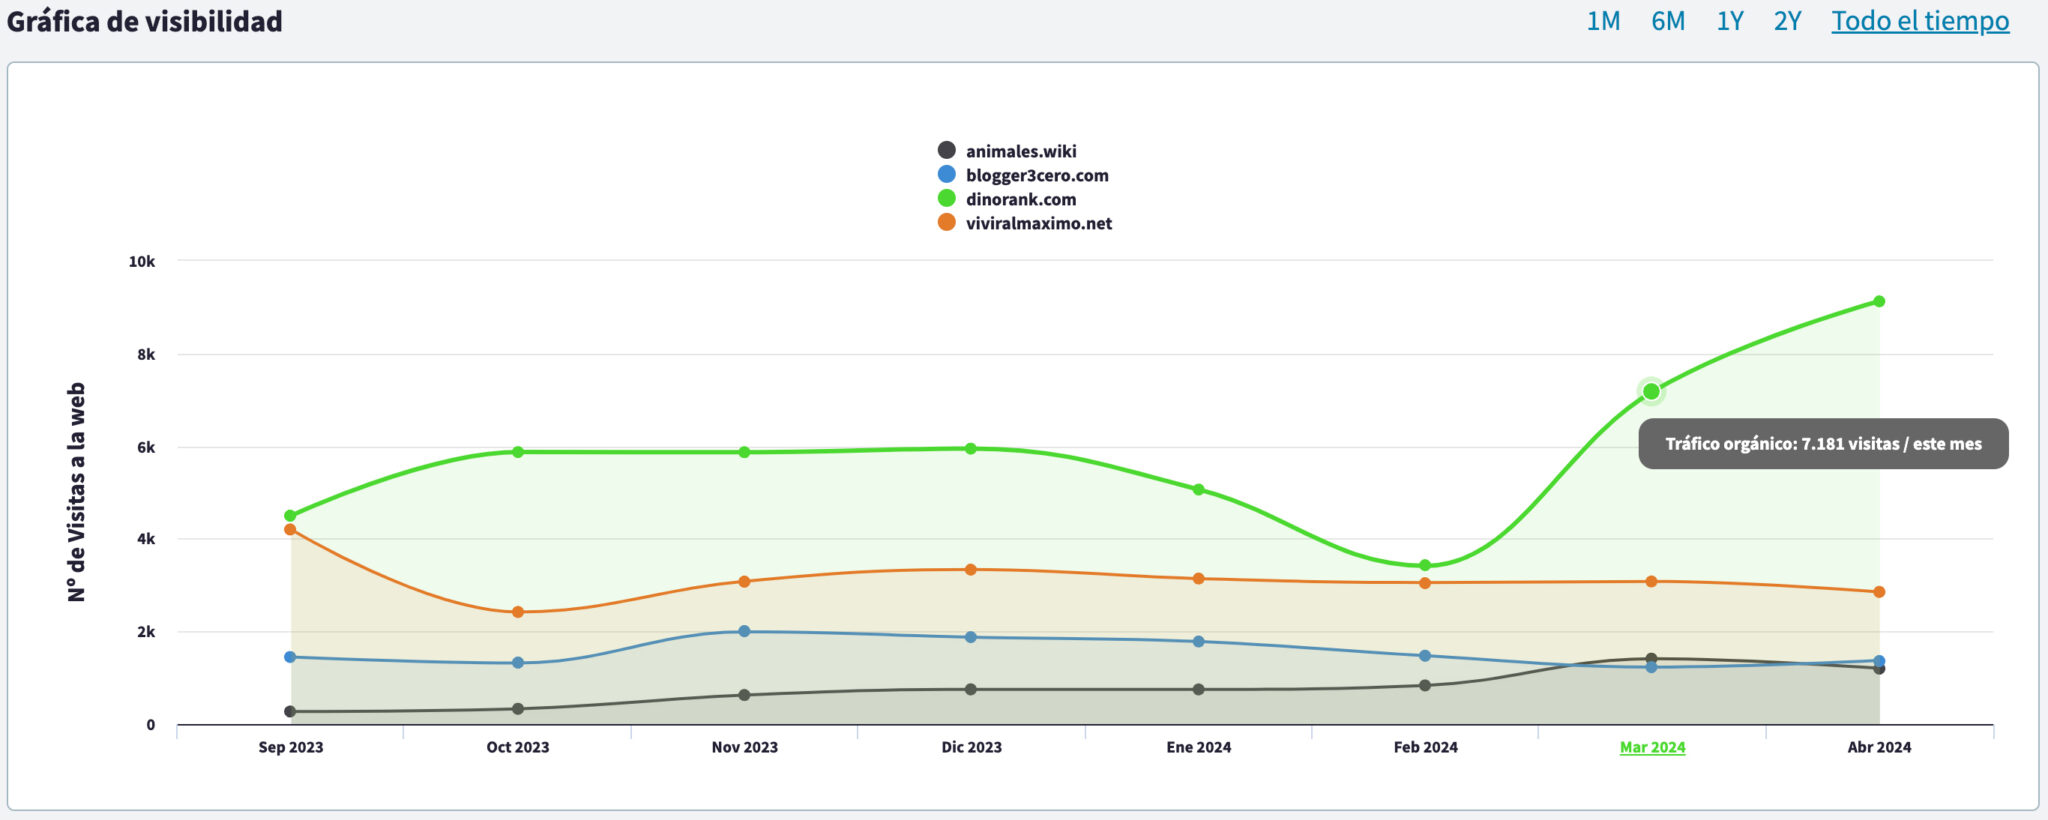
Task: Click the Nov 2023 axis label
Action: (745, 747)
